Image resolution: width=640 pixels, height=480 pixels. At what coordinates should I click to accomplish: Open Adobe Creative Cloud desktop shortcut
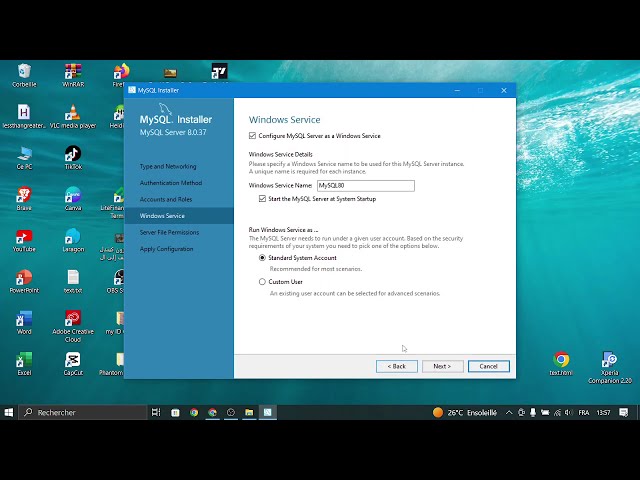pyautogui.click(x=73, y=326)
